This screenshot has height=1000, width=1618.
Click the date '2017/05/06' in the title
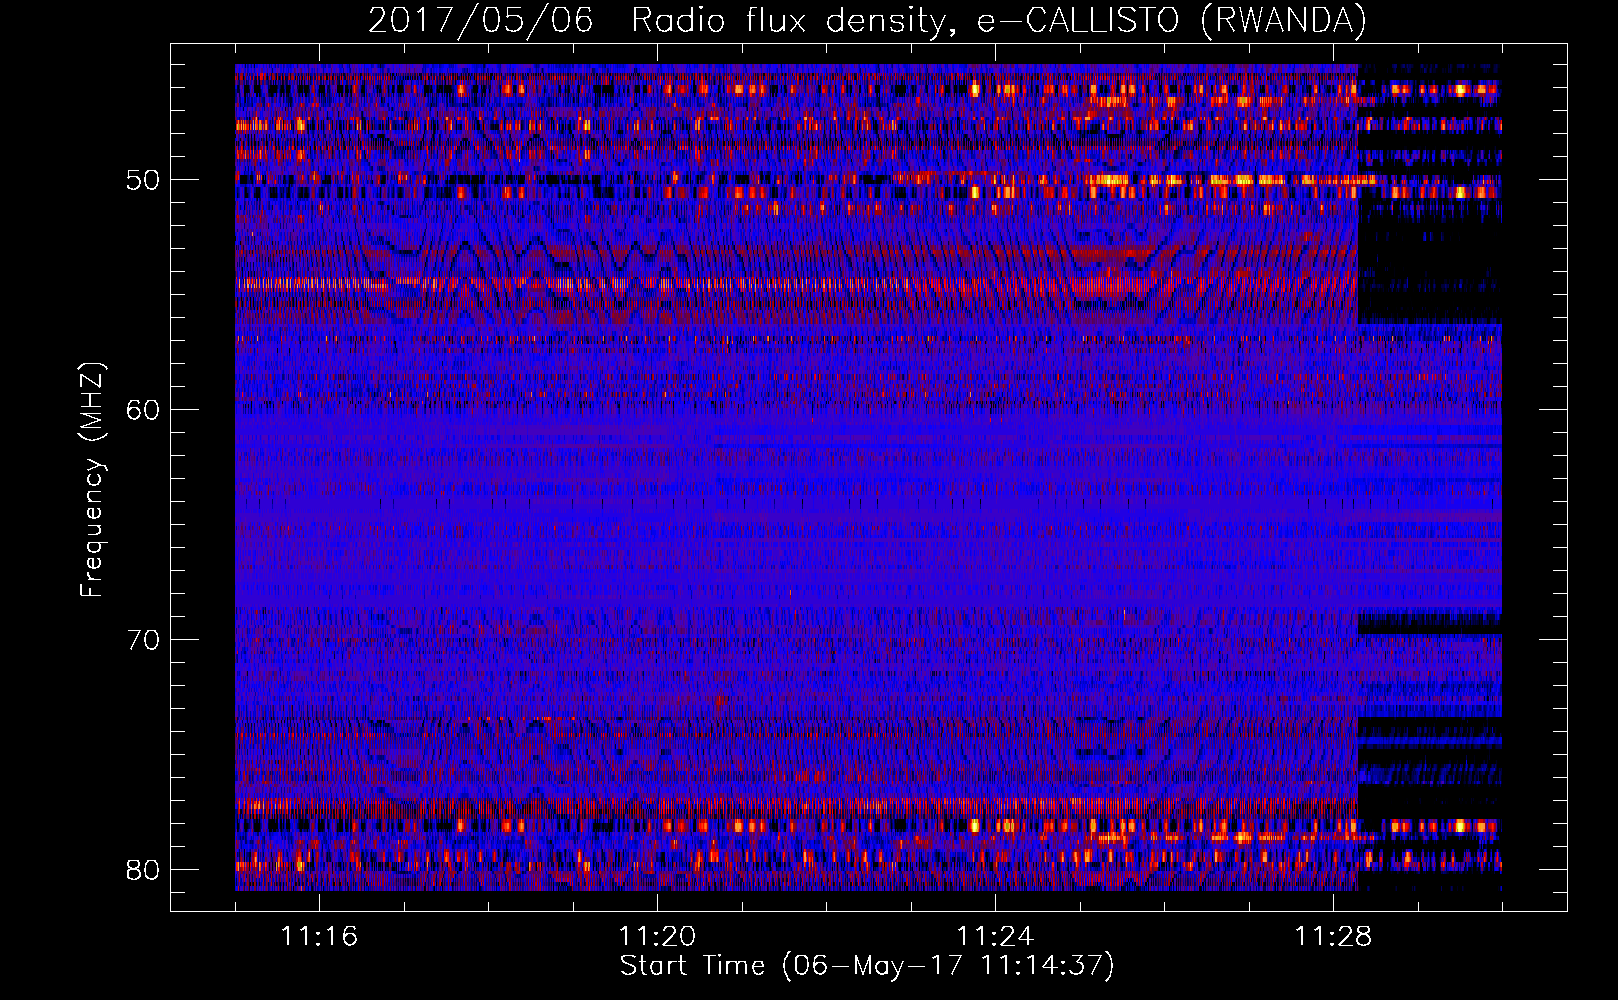[481, 20]
